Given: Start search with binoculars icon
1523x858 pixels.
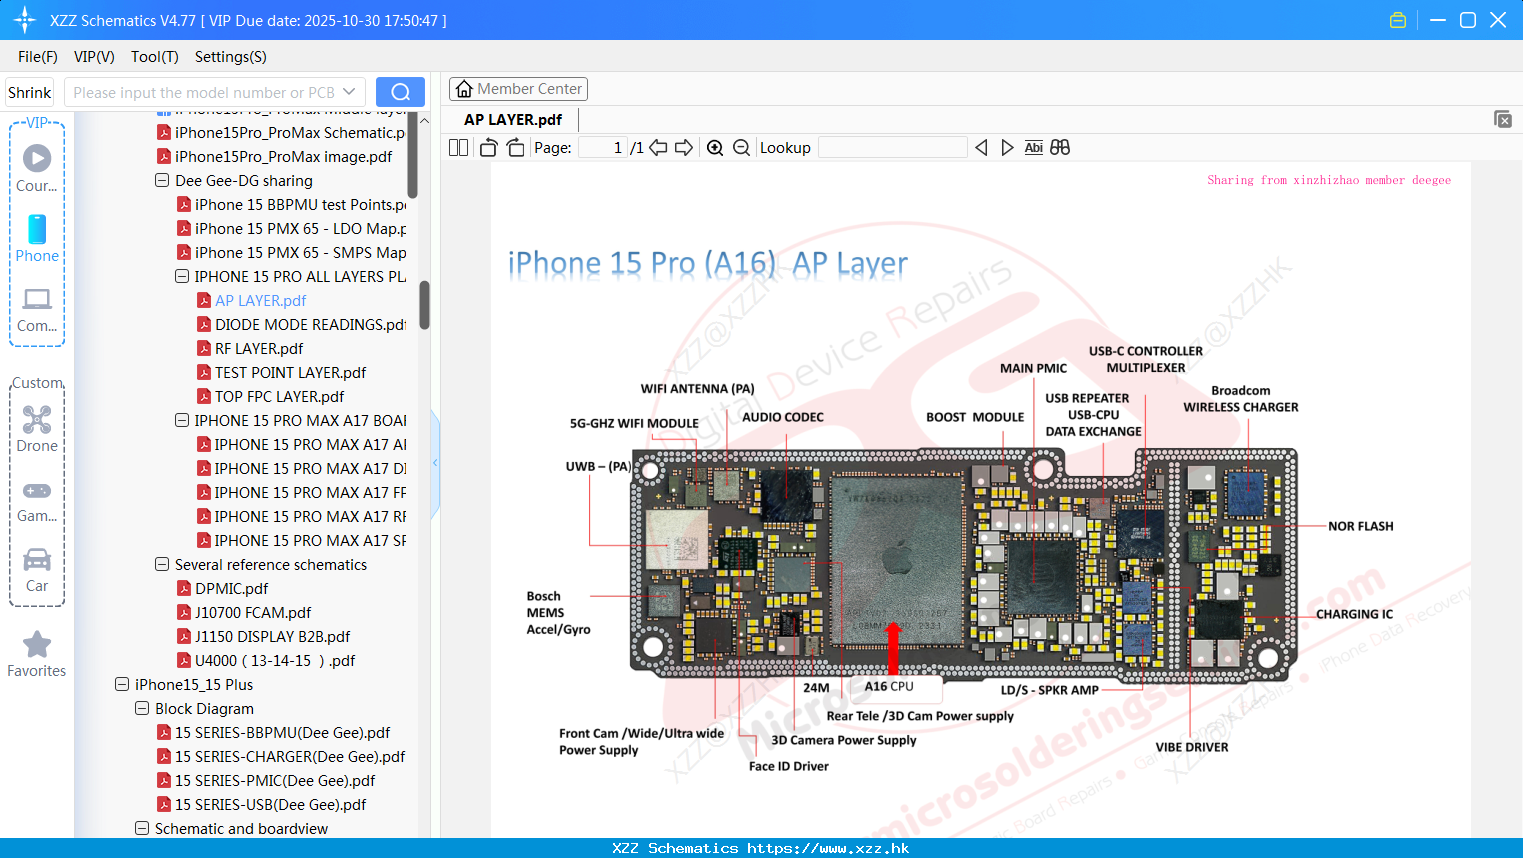Looking at the screenshot, I should click(1060, 148).
